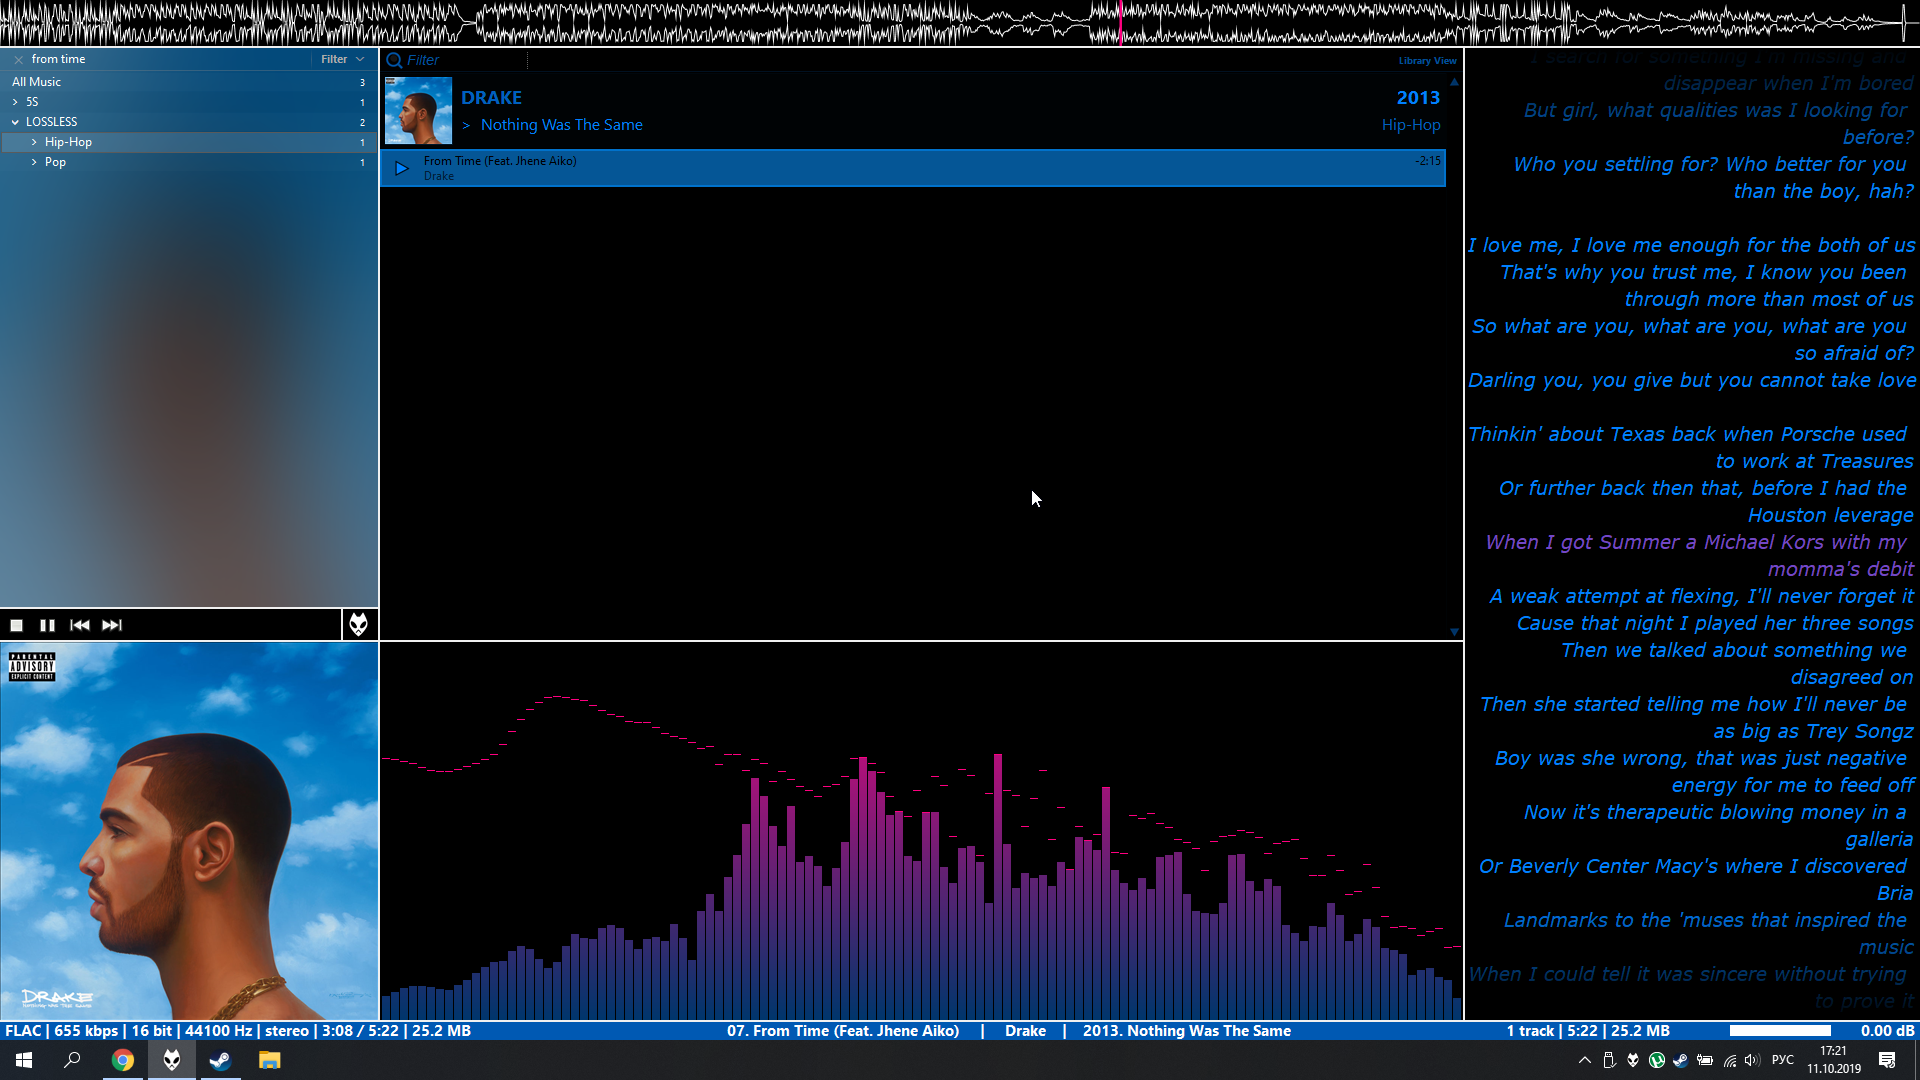Adjust the volume slider in status bar
The height and width of the screenshot is (1080, 1920).
click(1780, 1030)
